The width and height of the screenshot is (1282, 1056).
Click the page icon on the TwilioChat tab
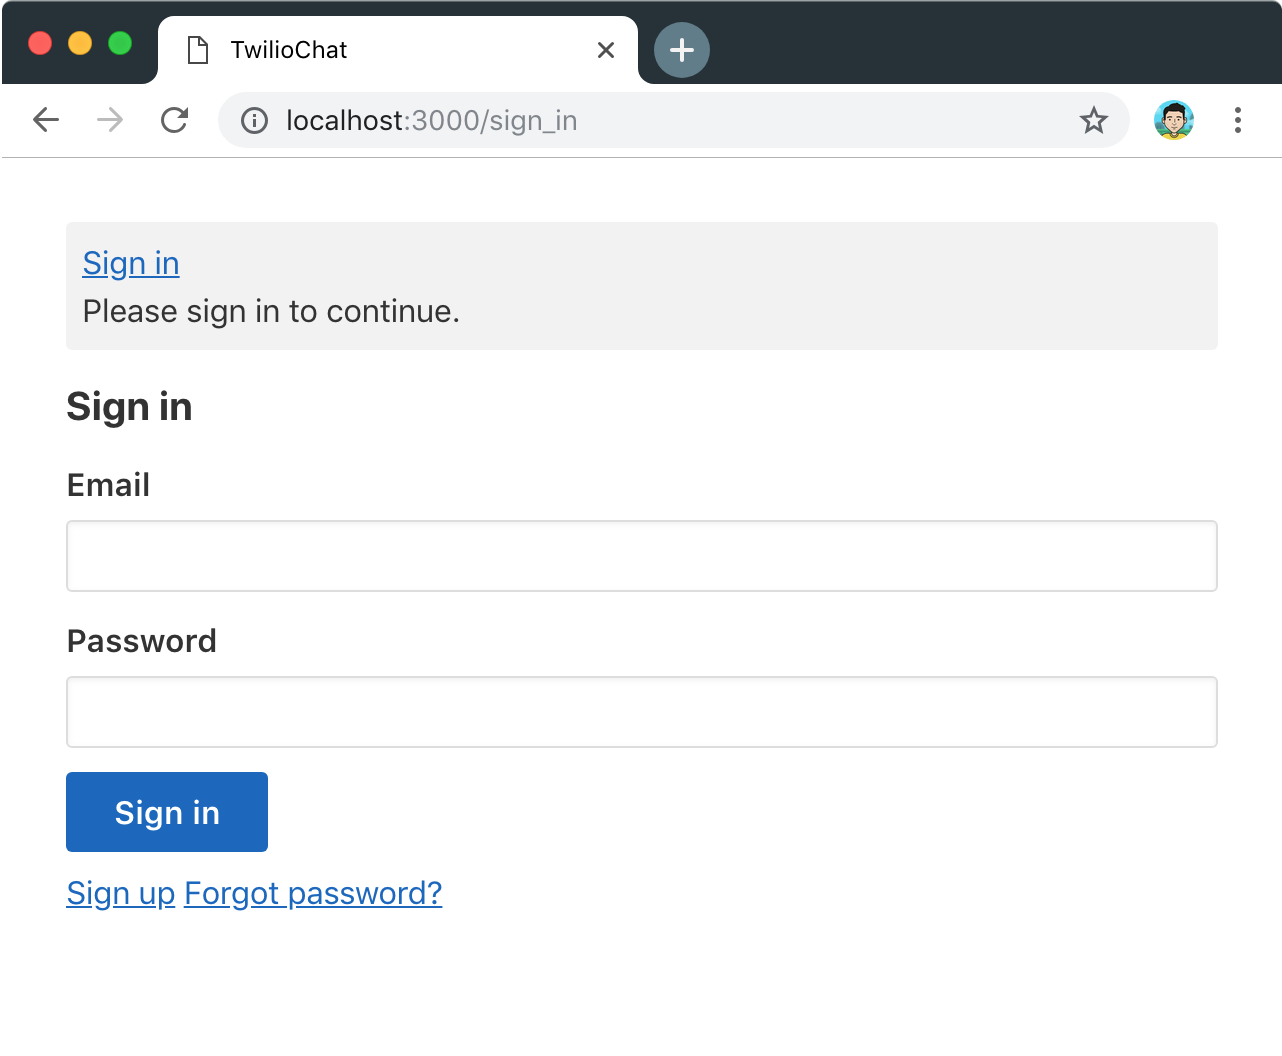coord(198,50)
